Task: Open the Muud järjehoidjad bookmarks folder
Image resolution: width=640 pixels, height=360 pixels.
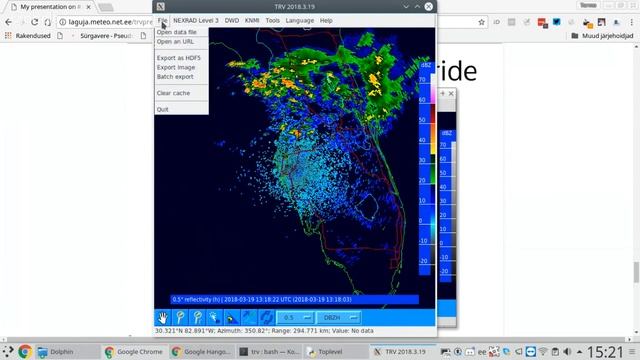Action: coord(602,36)
